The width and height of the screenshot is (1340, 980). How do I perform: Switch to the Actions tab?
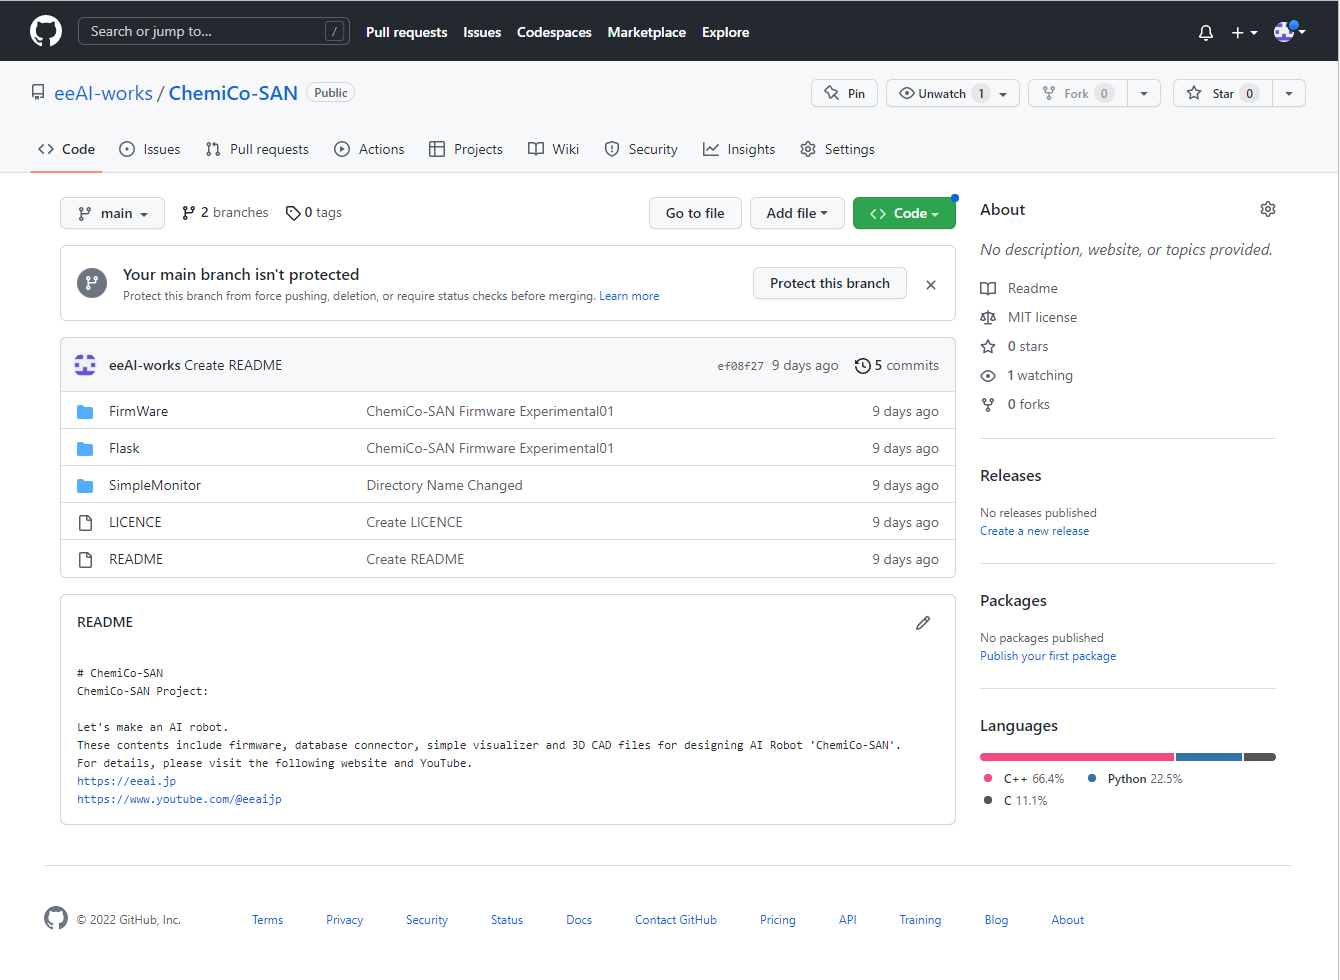point(369,149)
